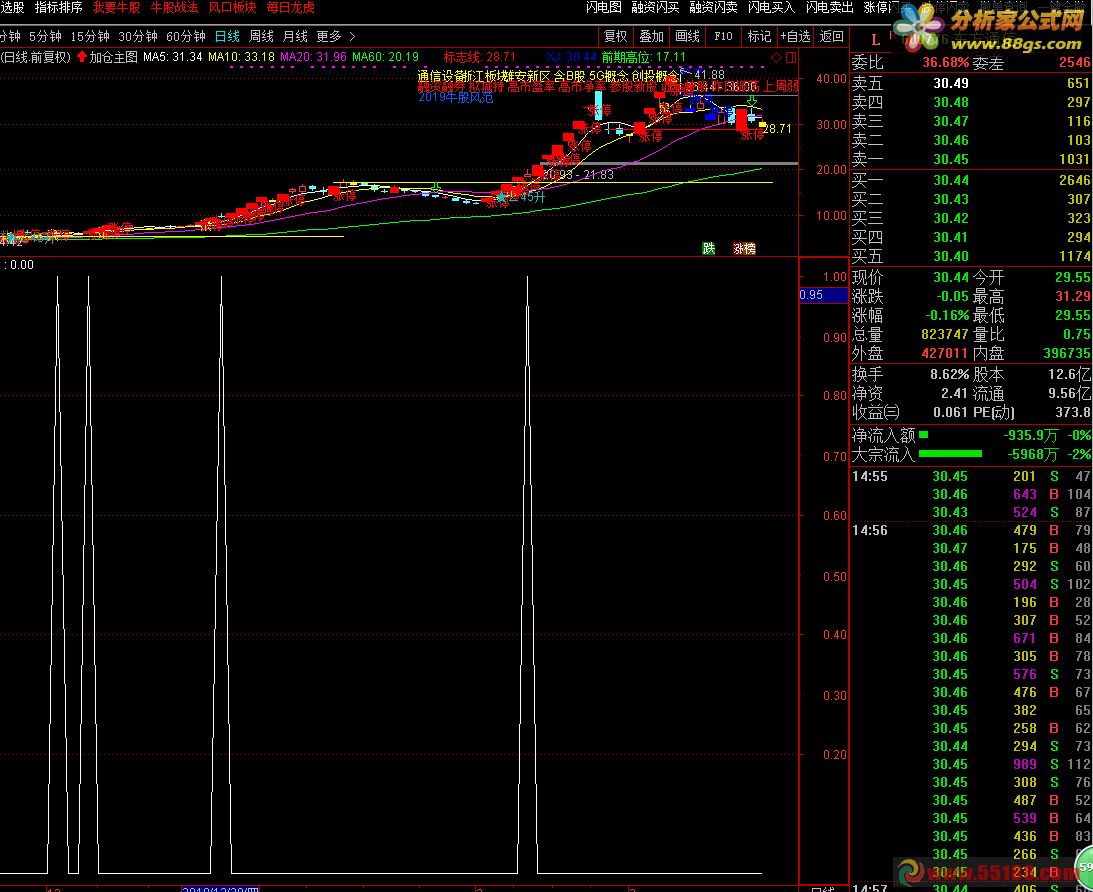Image resolution: width=1093 pixels, height=892 pixels.
Task: Open the 闪电图 menu item
Action: (x=603, y=7)
